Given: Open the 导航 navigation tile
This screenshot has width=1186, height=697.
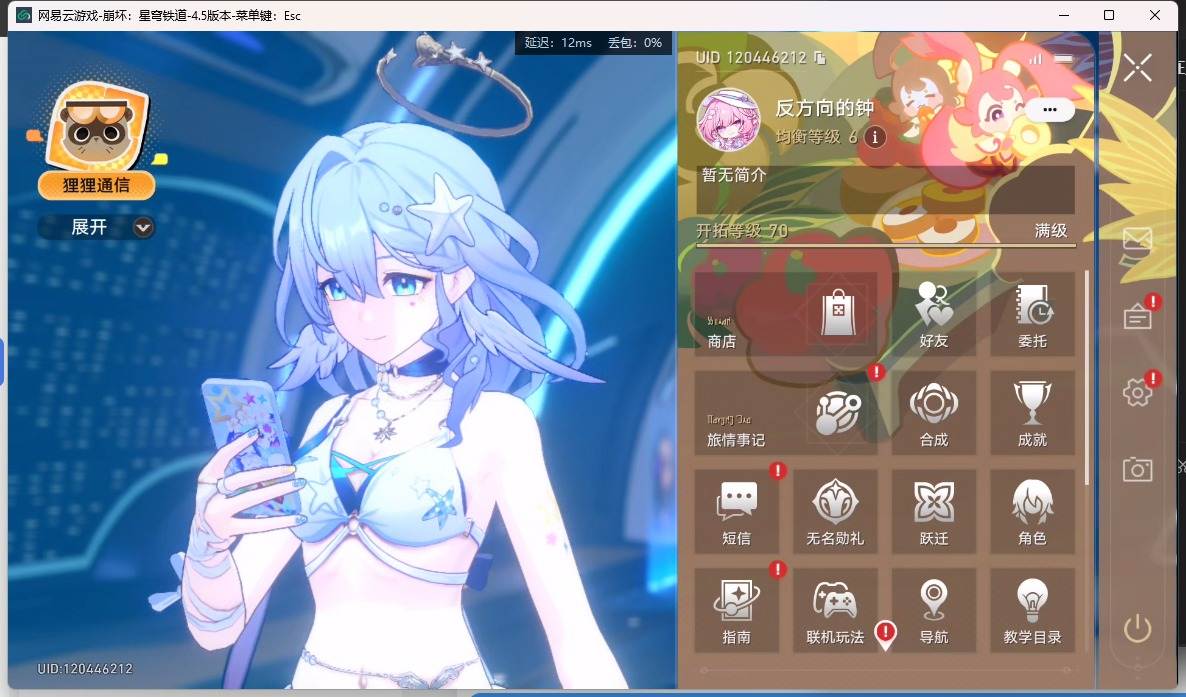Looking at the screenshot, I should tap(933, 610).
